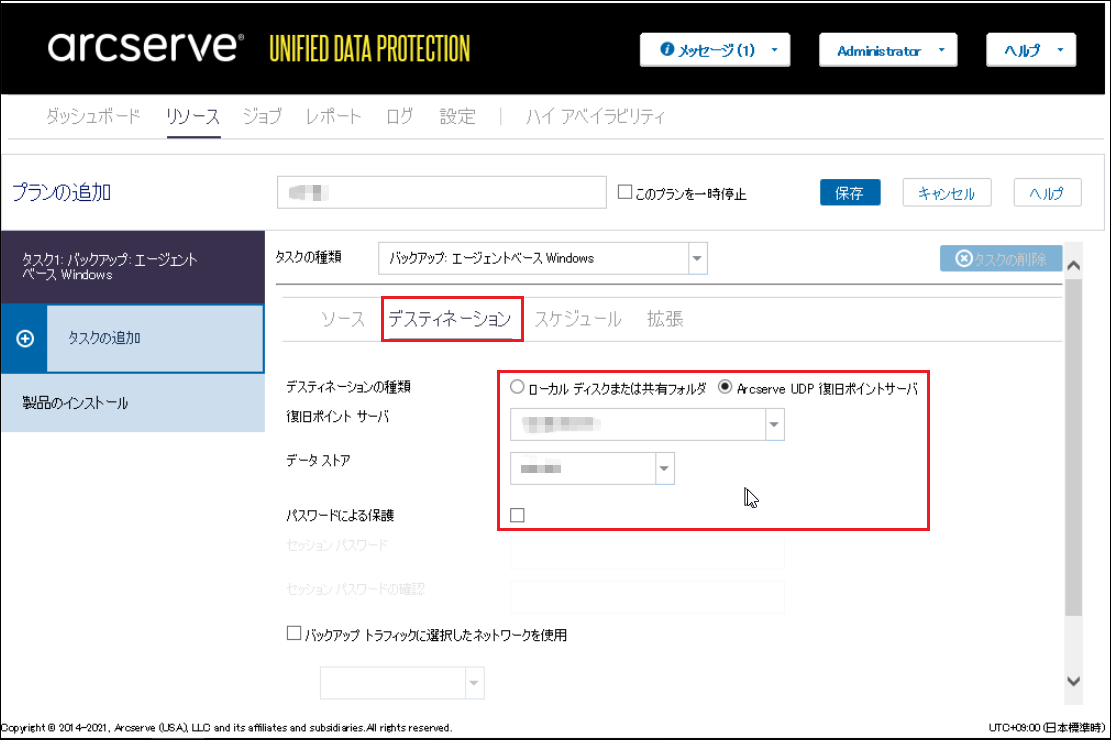The width and height of the screenshot is (1111, 740).
Task: Check バックアップ トラフィックに選択したネットワークを使用
Action: (x=293, y=633)
